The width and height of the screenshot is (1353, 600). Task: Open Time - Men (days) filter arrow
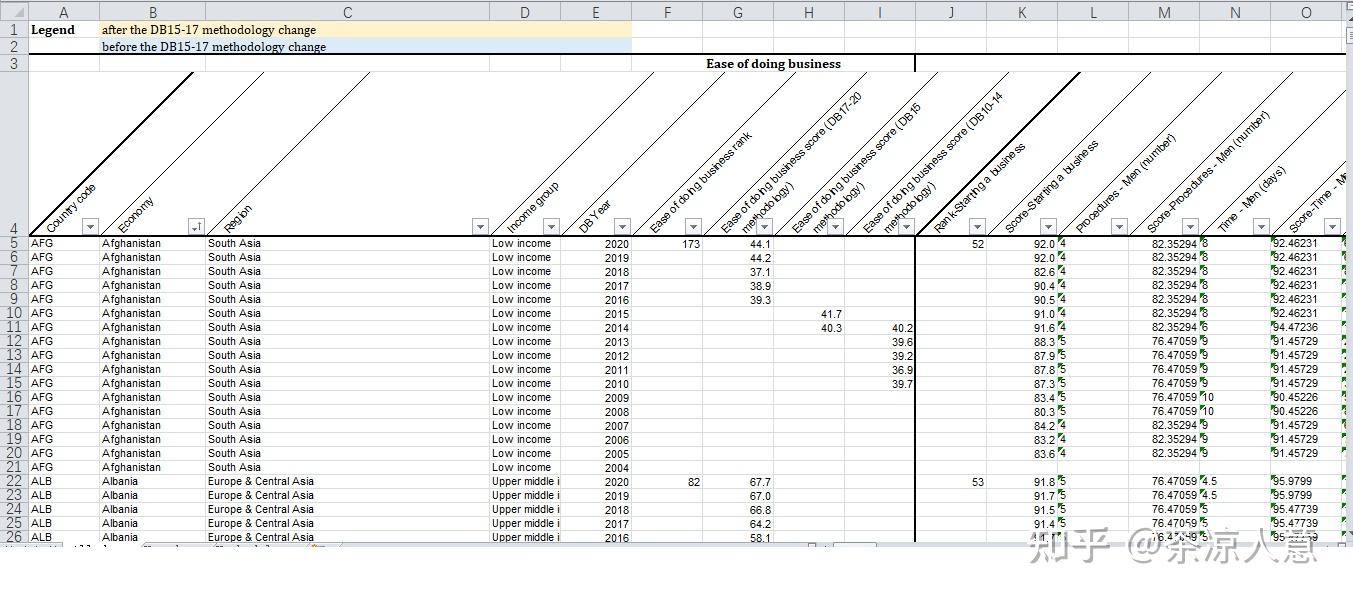(1261, 227)
